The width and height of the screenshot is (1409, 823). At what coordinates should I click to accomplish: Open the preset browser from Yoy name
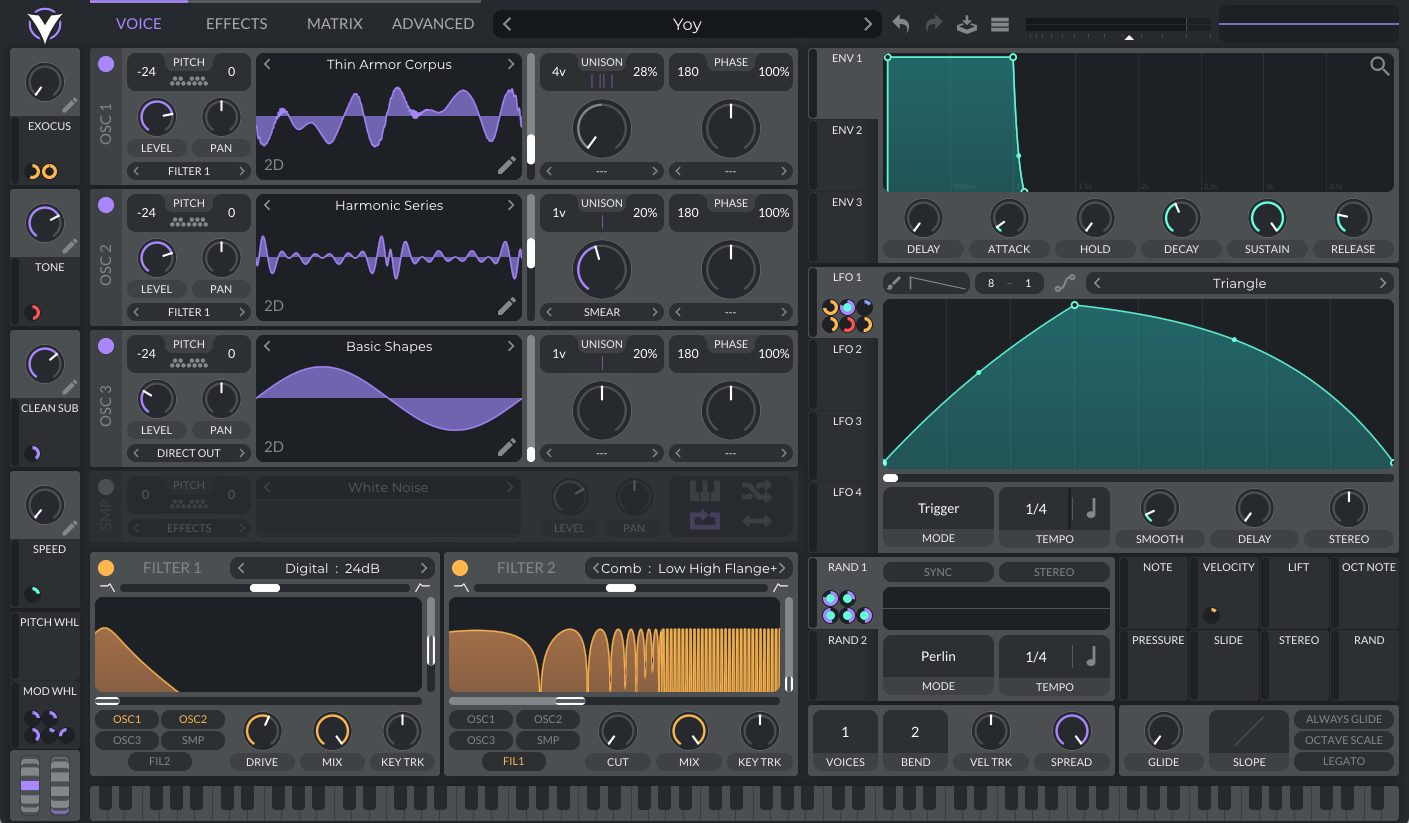point(687,24)
